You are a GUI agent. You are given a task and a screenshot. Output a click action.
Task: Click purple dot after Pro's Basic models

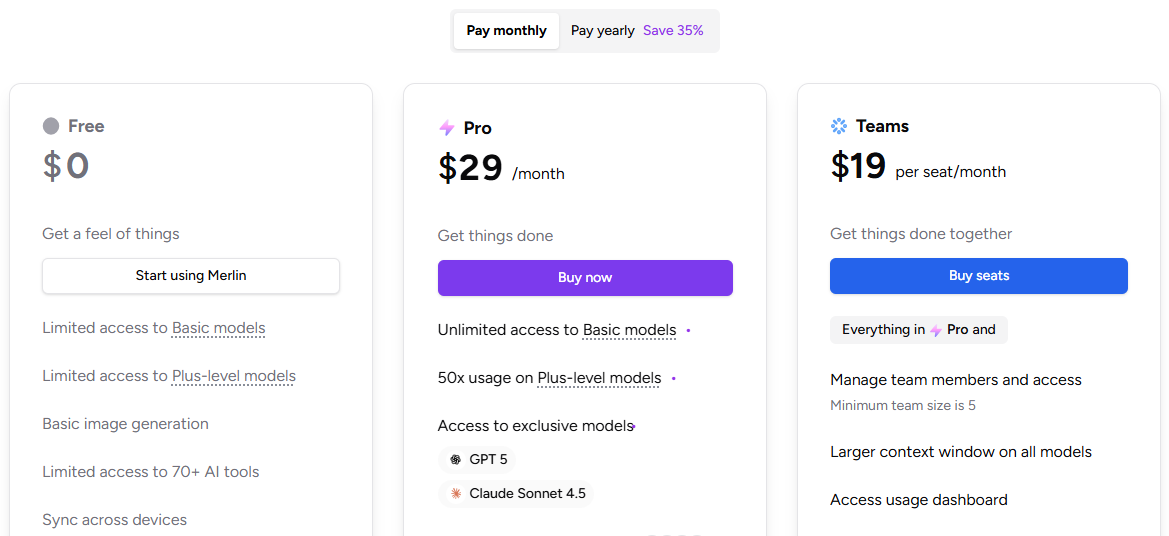(688, 330)
